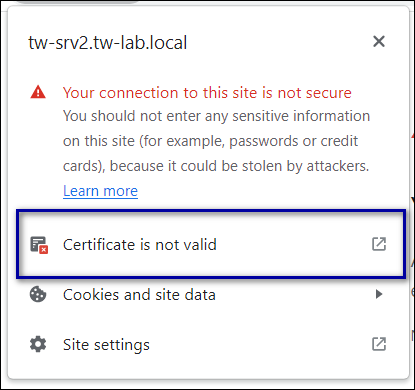Click the invalid certificate icon
Image resolution: width=415 pixels, height=390 pixels.
pyautogui.click(x=39, y=245)
